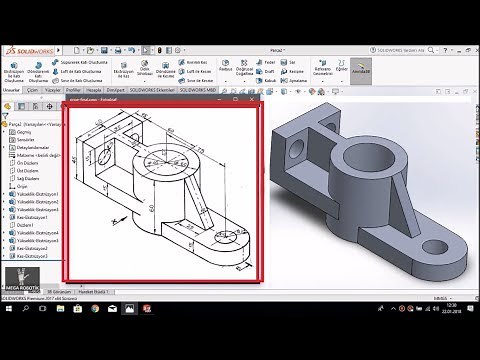Open Chrome from the taskbar

click(95, 309)
